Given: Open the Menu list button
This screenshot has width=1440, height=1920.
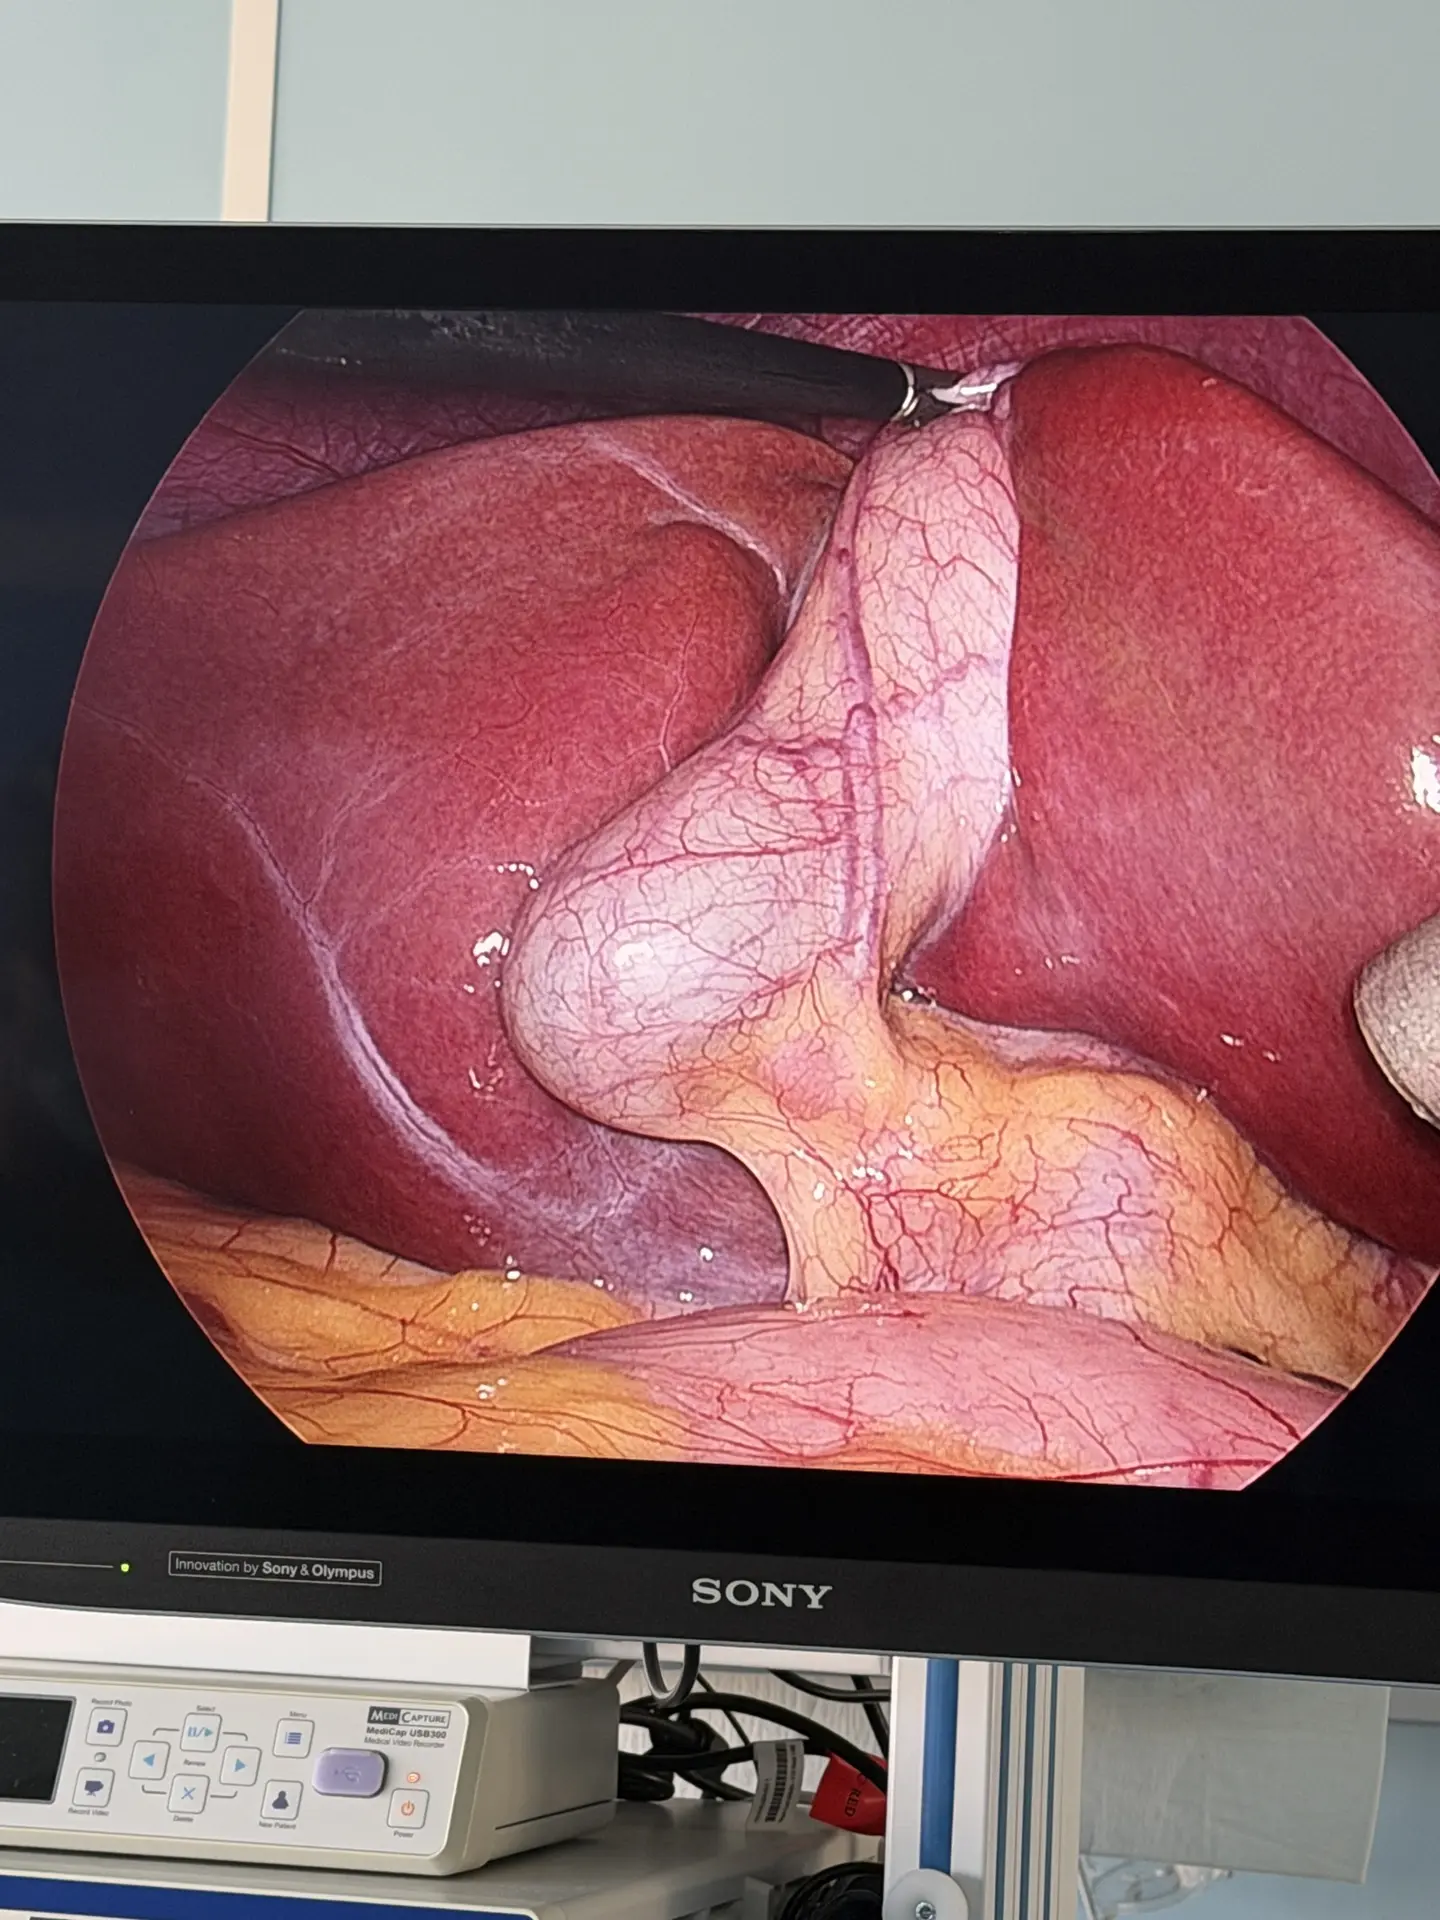Looking at the screenshot, I should pyautogui.click(x=293, y=1737).
